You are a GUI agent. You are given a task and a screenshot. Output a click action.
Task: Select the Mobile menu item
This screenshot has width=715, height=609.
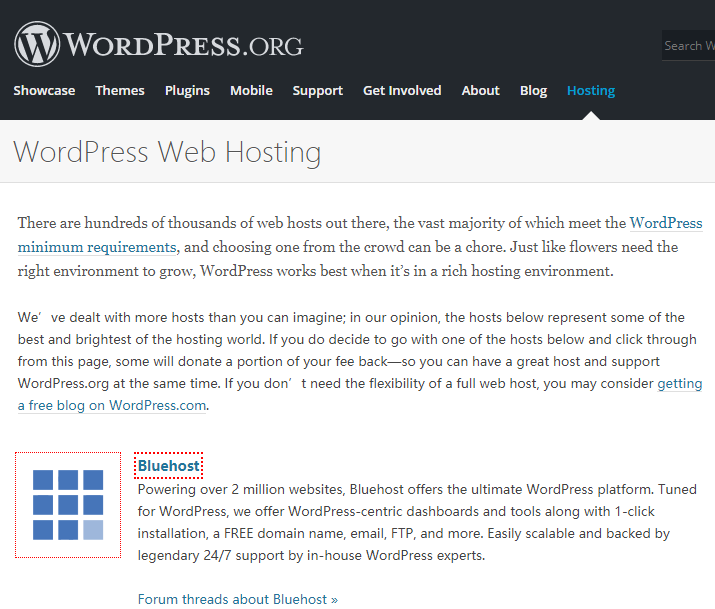point(251,90)
